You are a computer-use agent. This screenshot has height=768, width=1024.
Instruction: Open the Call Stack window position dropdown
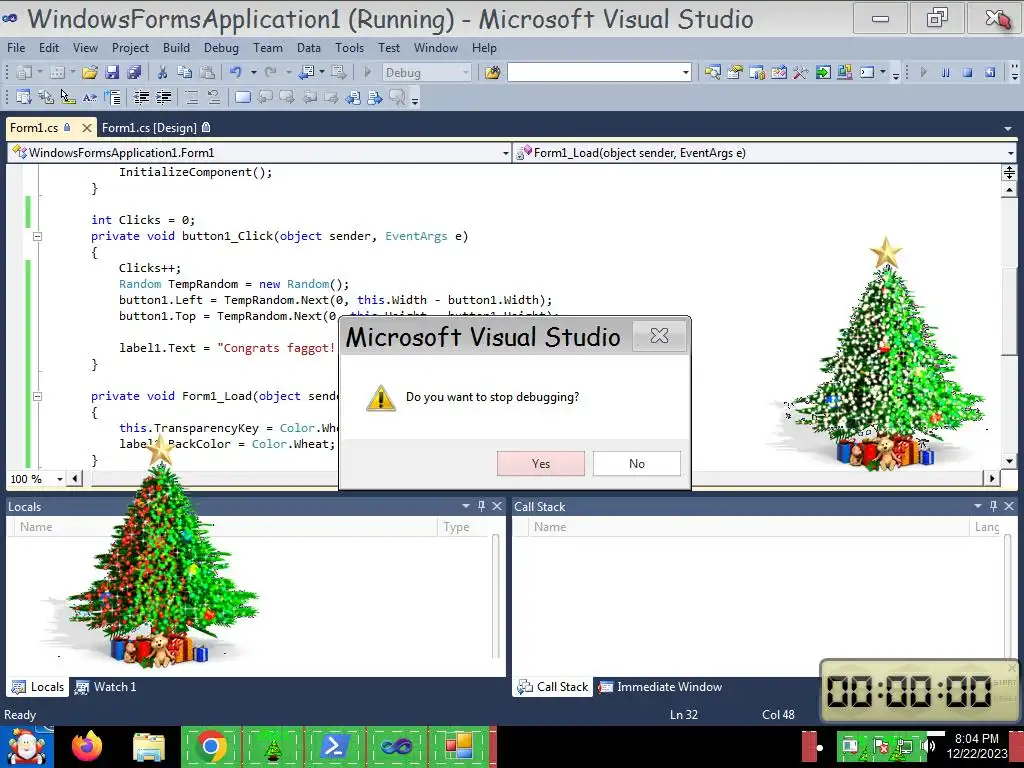978,506
